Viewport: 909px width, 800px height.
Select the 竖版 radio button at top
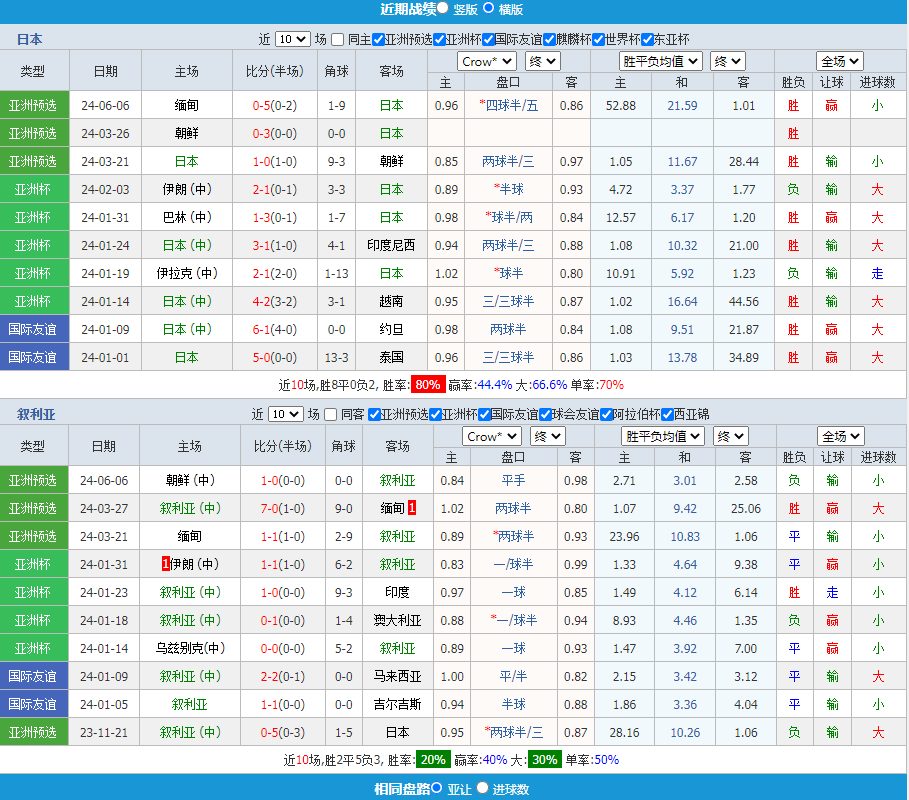(x=443, y=8)
